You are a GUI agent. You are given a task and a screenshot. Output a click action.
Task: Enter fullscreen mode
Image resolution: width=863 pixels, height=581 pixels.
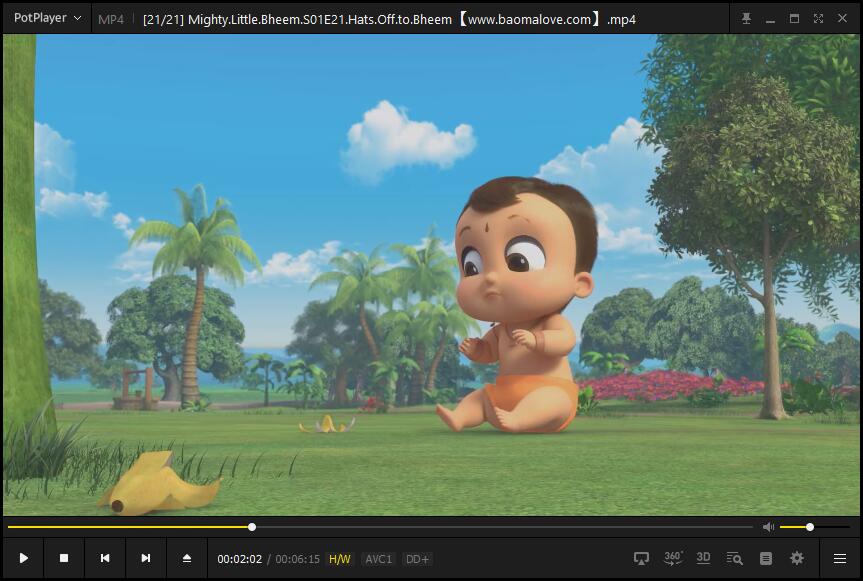[x=818, y=19]
